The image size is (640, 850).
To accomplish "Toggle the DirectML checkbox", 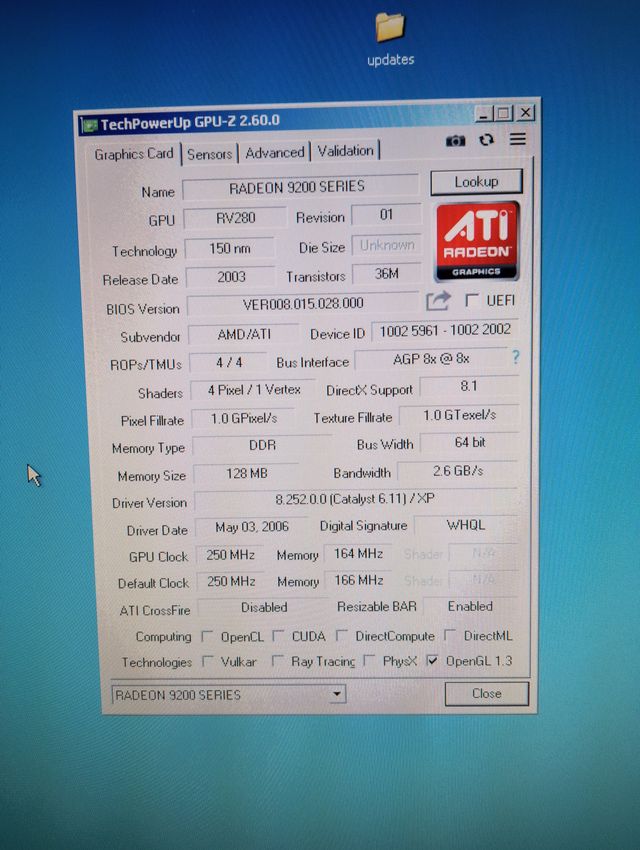I will coord(450,634).
